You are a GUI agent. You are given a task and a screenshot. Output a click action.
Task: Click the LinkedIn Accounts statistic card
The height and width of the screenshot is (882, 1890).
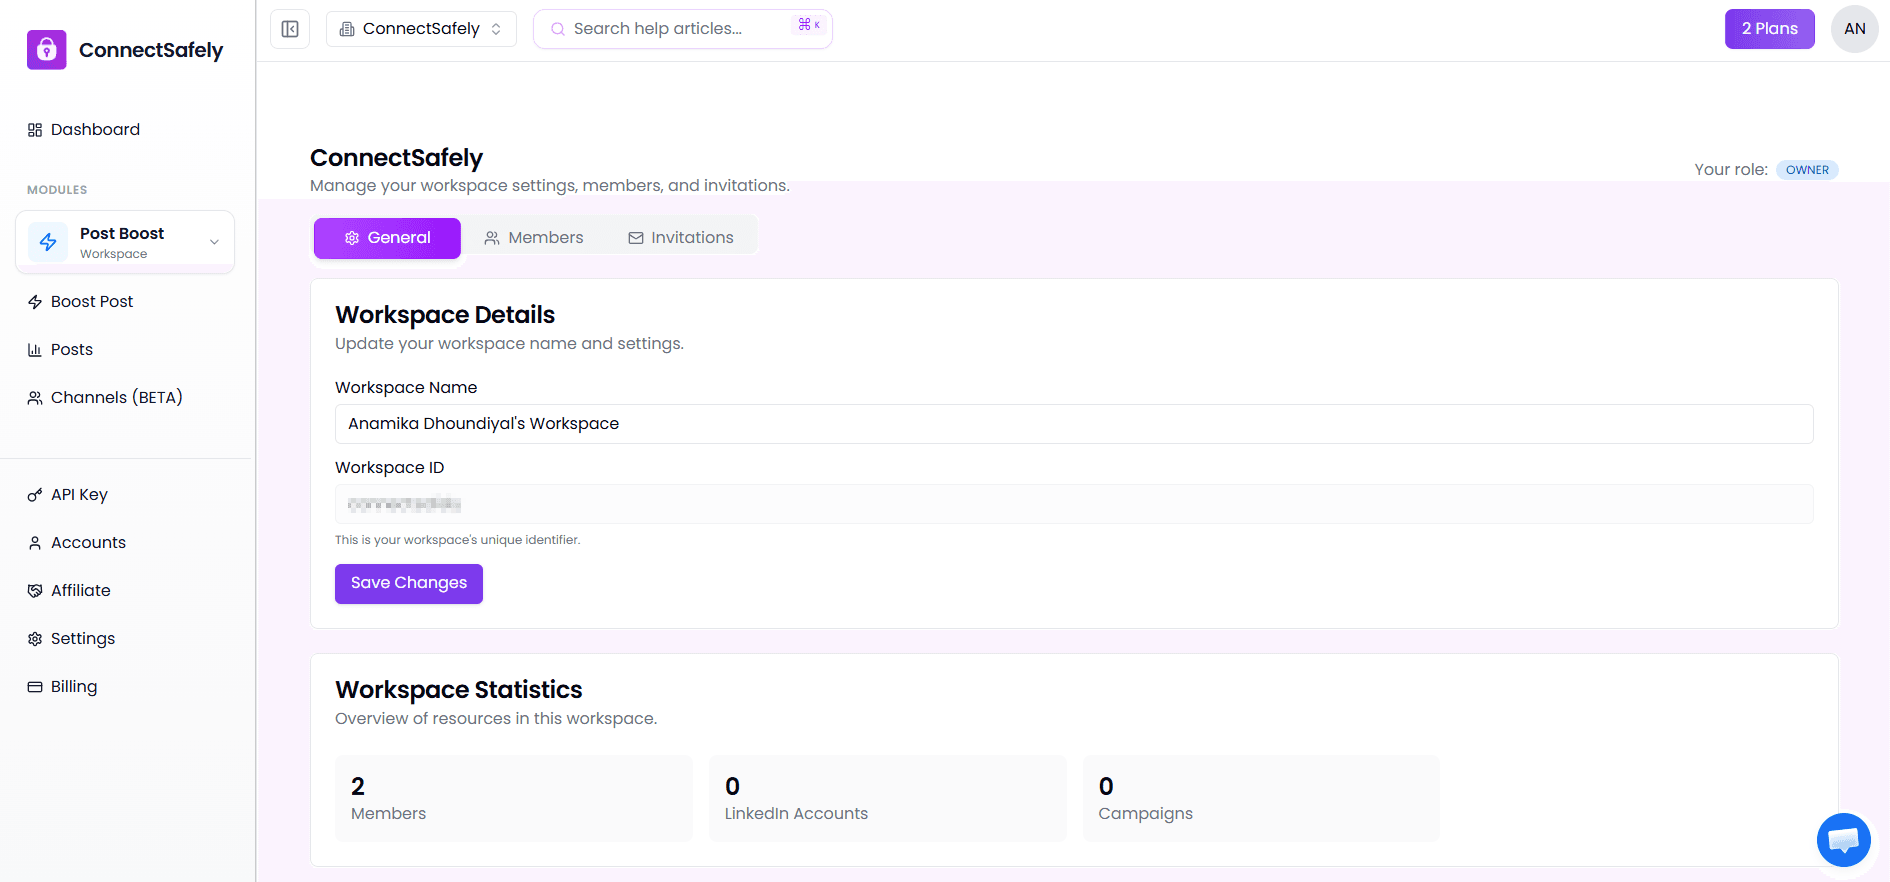click(888, 798)
